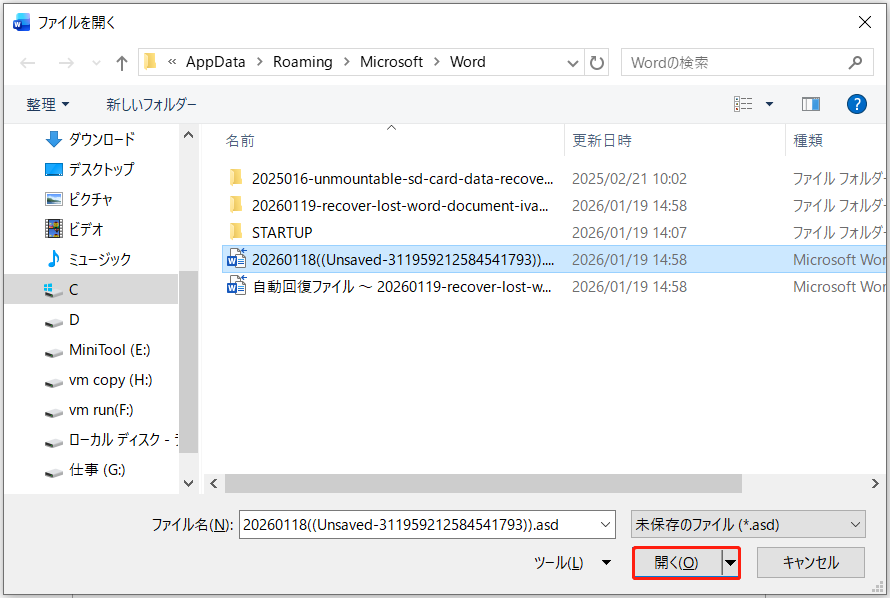Click the 2025/02/21 10:02 date cell
Viewport: 890px width, 598px height.
[x=629, y=179]
